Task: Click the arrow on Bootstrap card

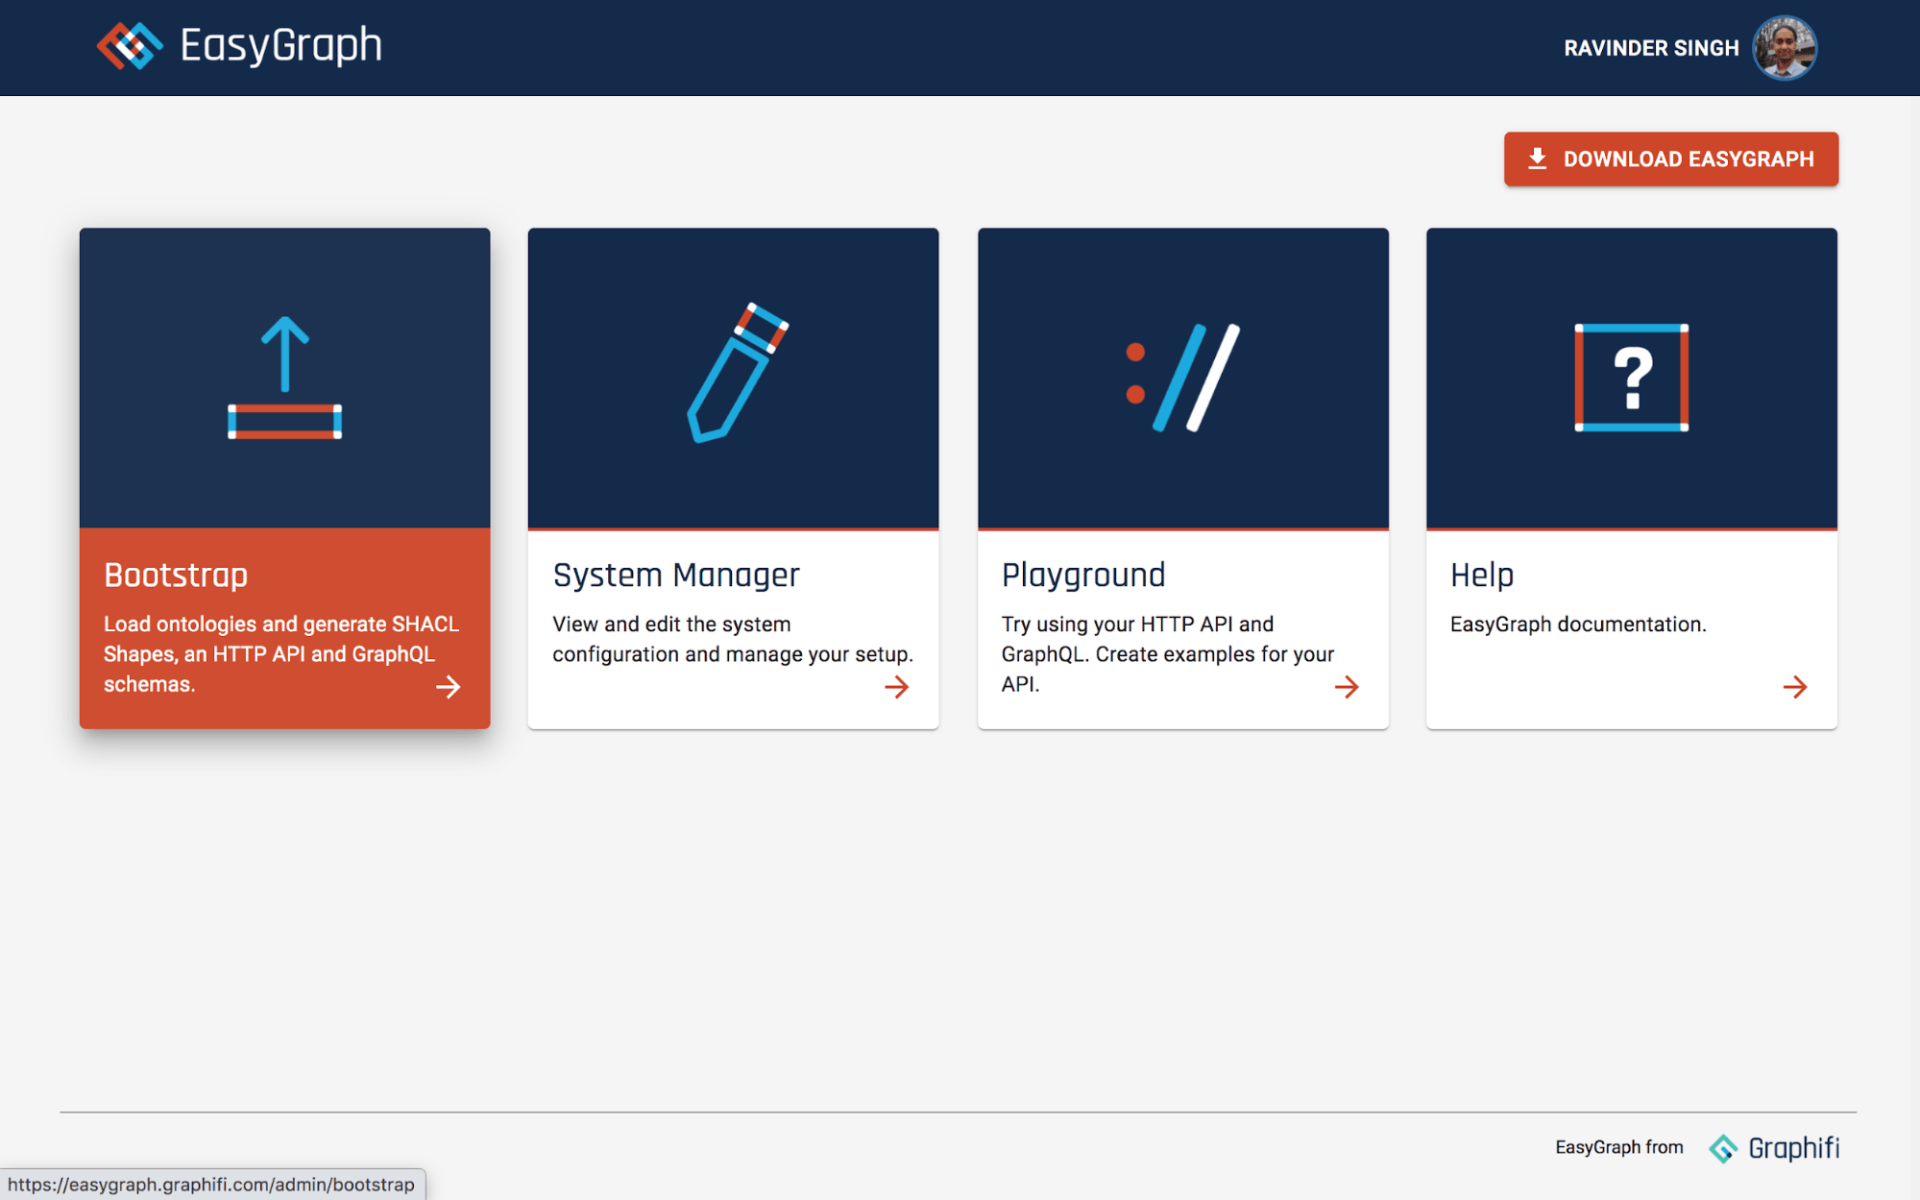Action: pyautogui.click(x=448, y=687)
